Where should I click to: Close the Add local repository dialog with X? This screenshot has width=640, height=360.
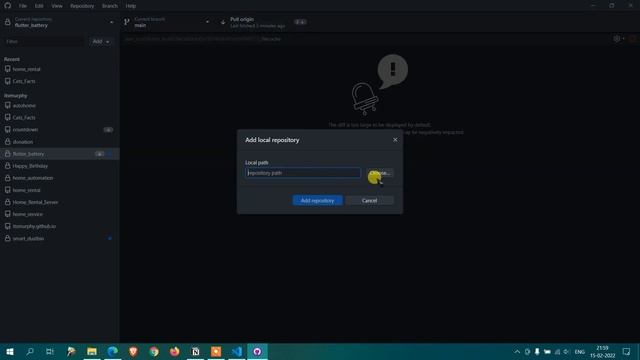click(x=395, y=140)
